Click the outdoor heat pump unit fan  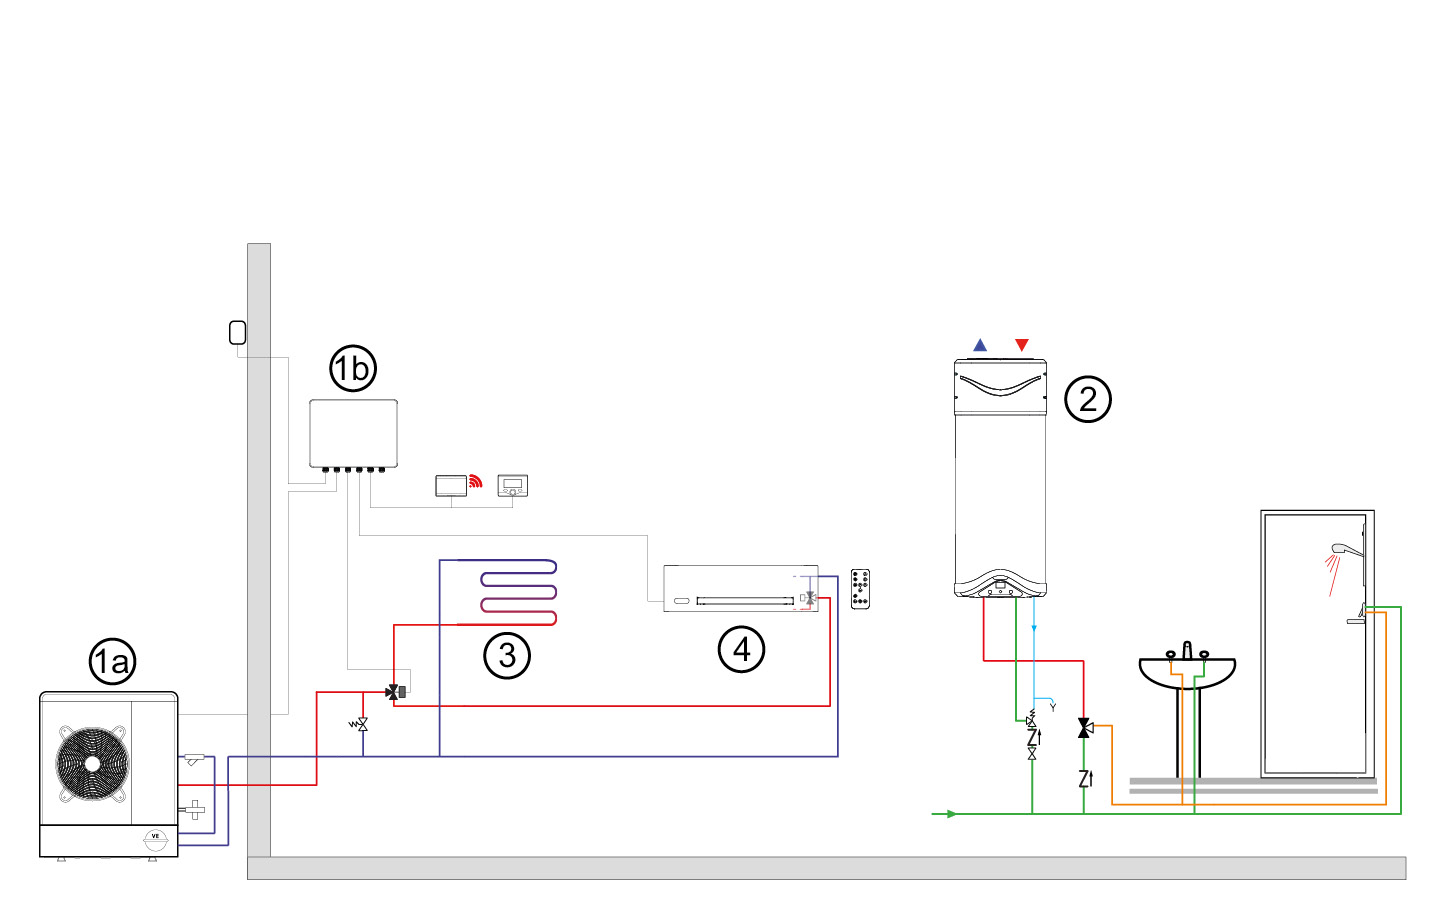pyautogui.click(x=93, y=764)
